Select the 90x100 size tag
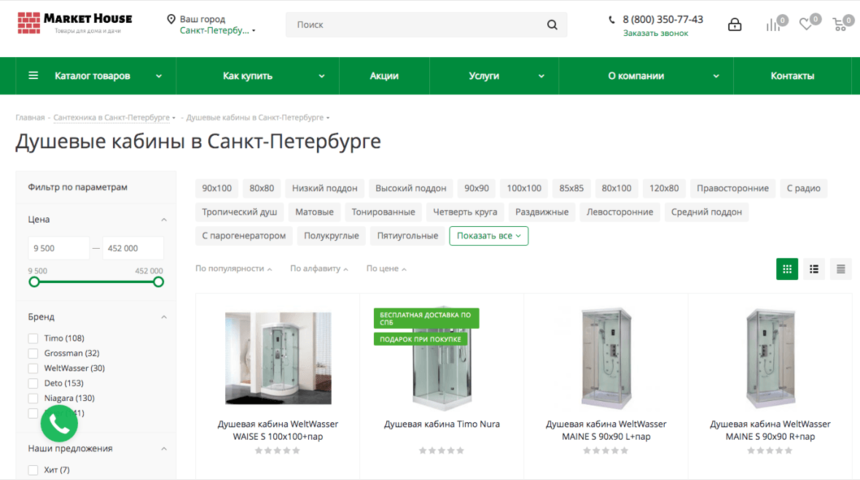860x480 pixels. 217,188
